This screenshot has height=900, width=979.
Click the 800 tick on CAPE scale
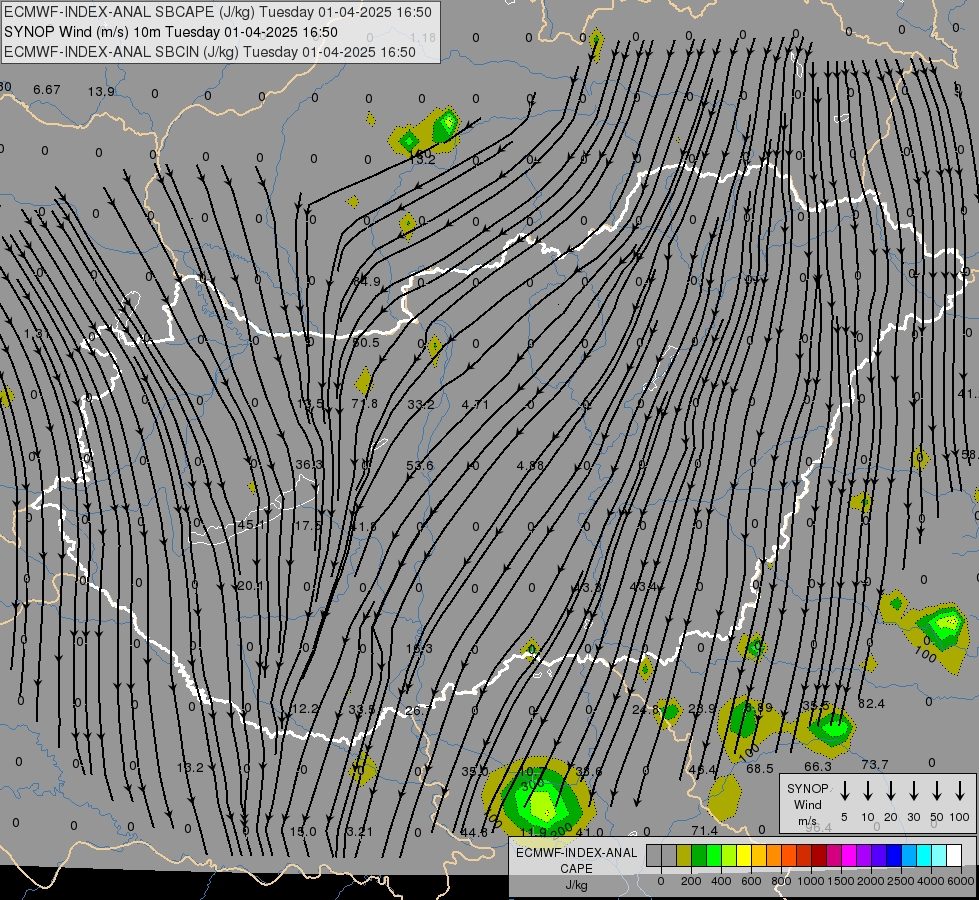pyautogui.click(x=781, y=881)
